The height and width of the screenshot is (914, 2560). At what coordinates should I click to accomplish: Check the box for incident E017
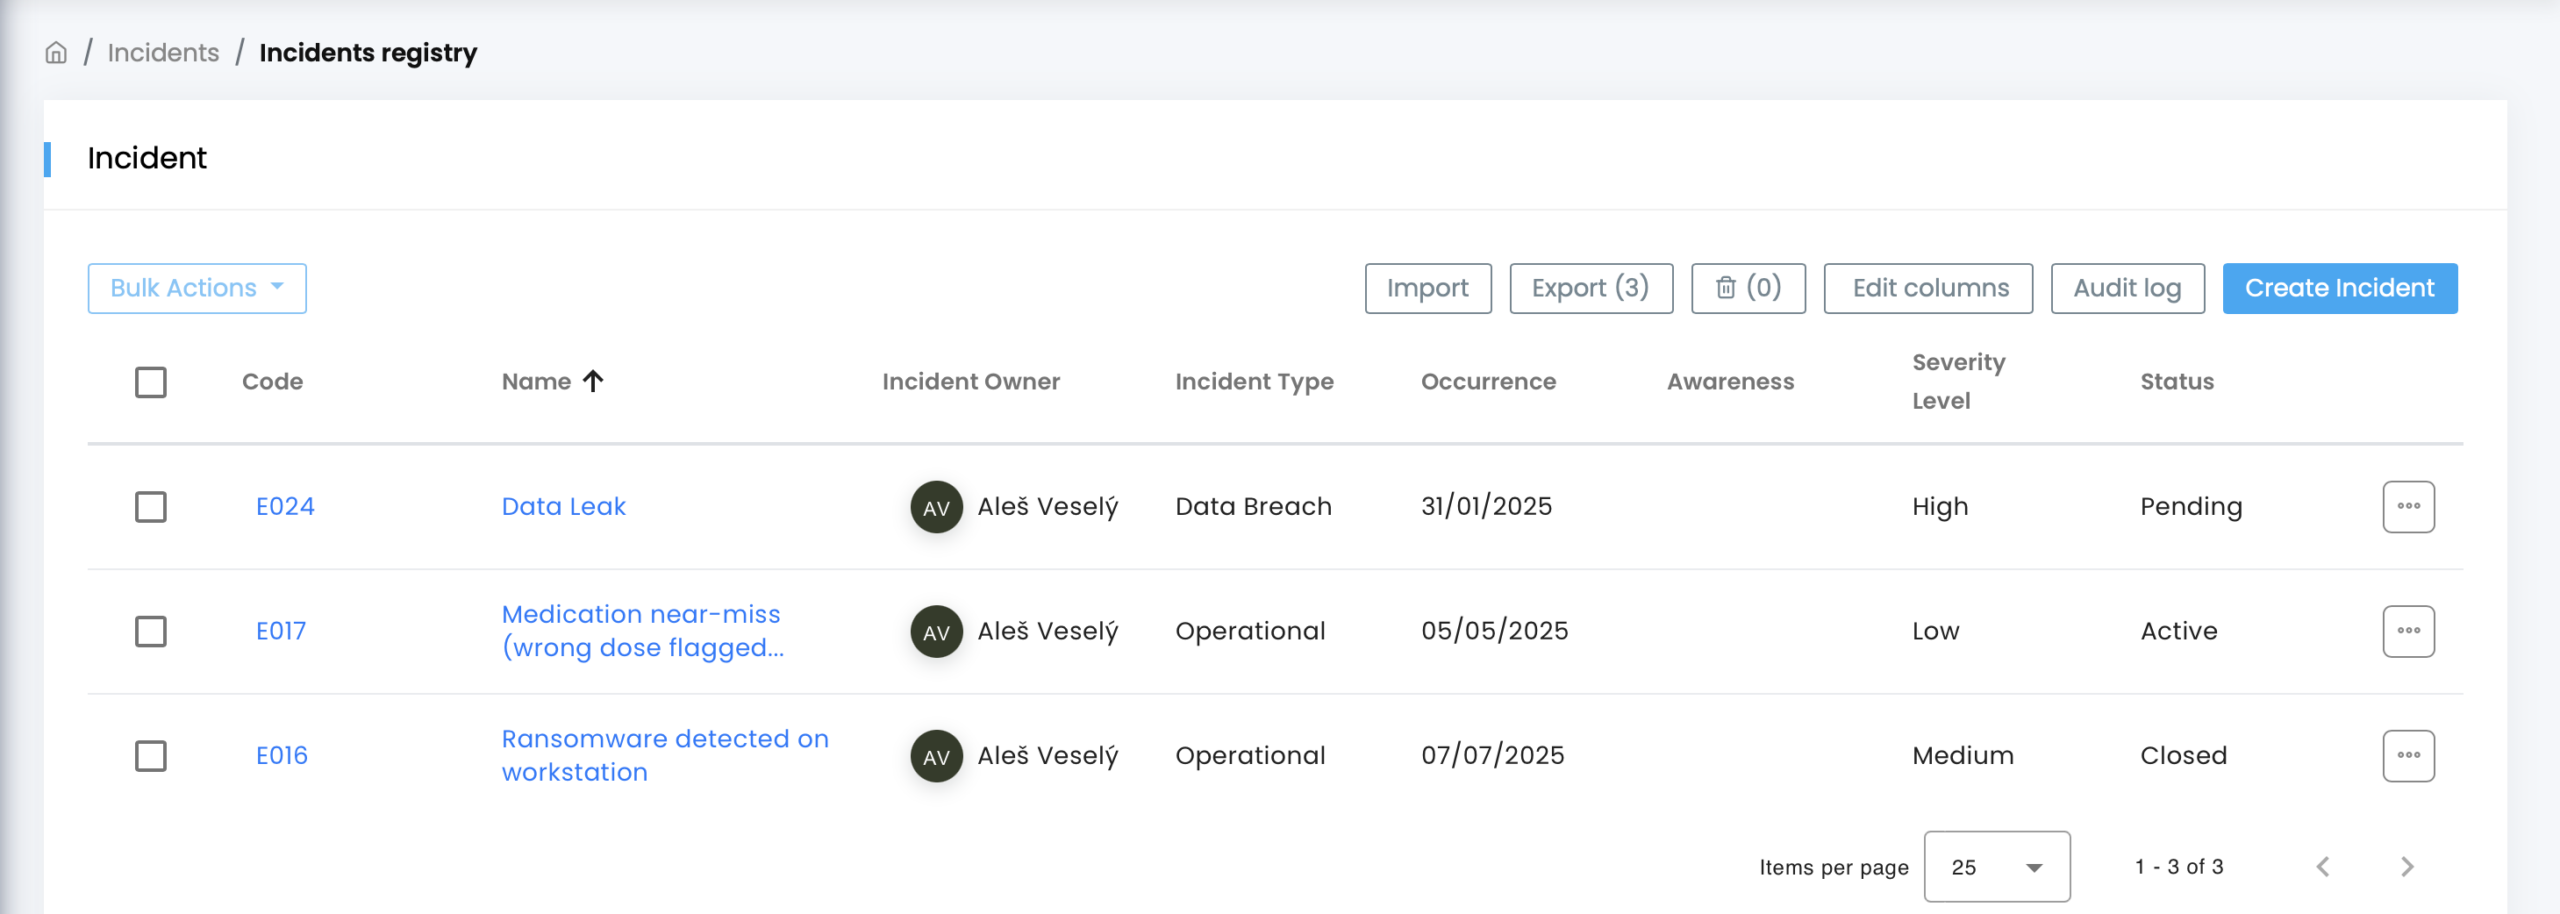click(151, 631)
